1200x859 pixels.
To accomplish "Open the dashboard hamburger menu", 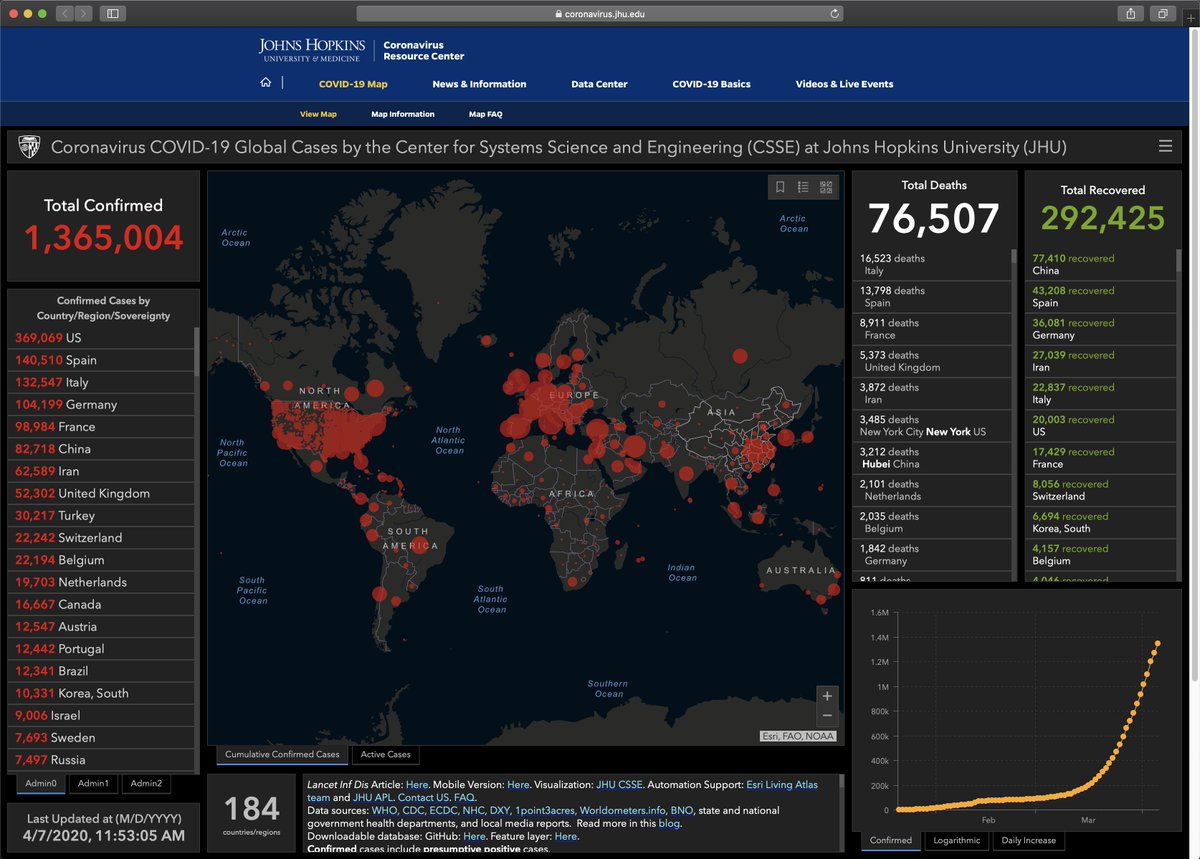I will [1165, 146].
